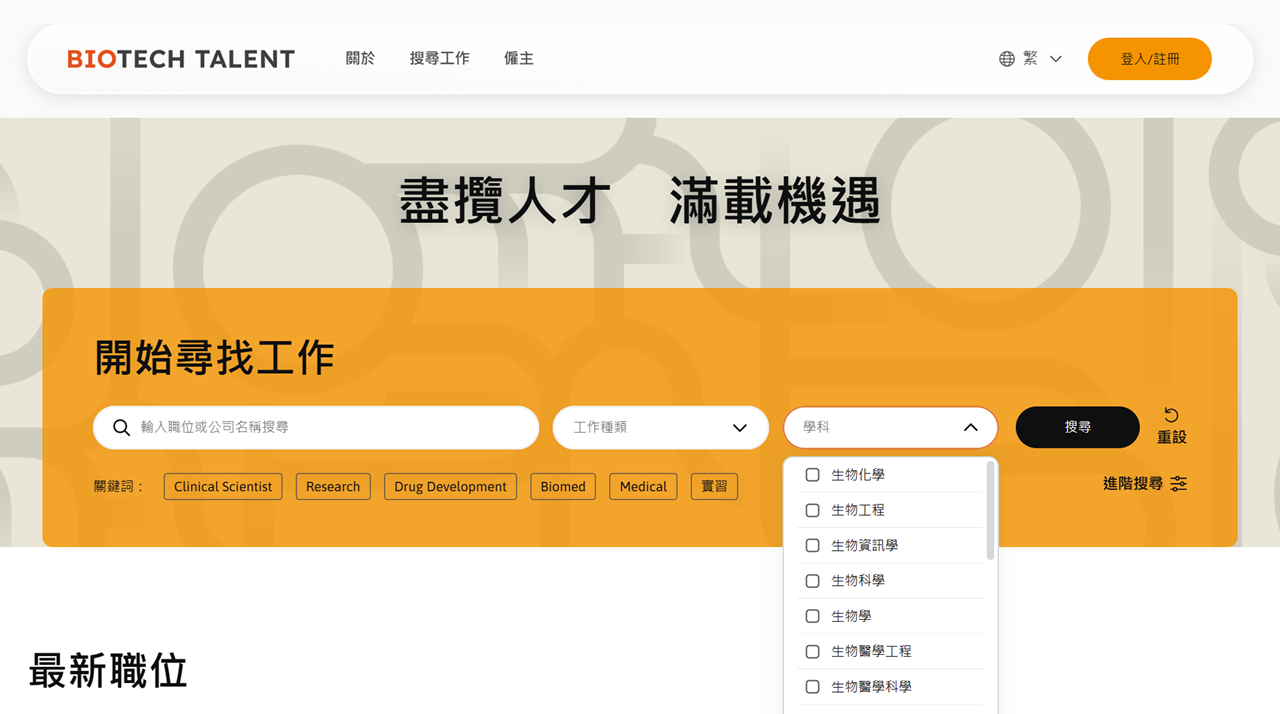This screenshot has width=1280, height=714.
Task: Toggle the 生物醫學工程 checkbox
Action: pos(812,652)
